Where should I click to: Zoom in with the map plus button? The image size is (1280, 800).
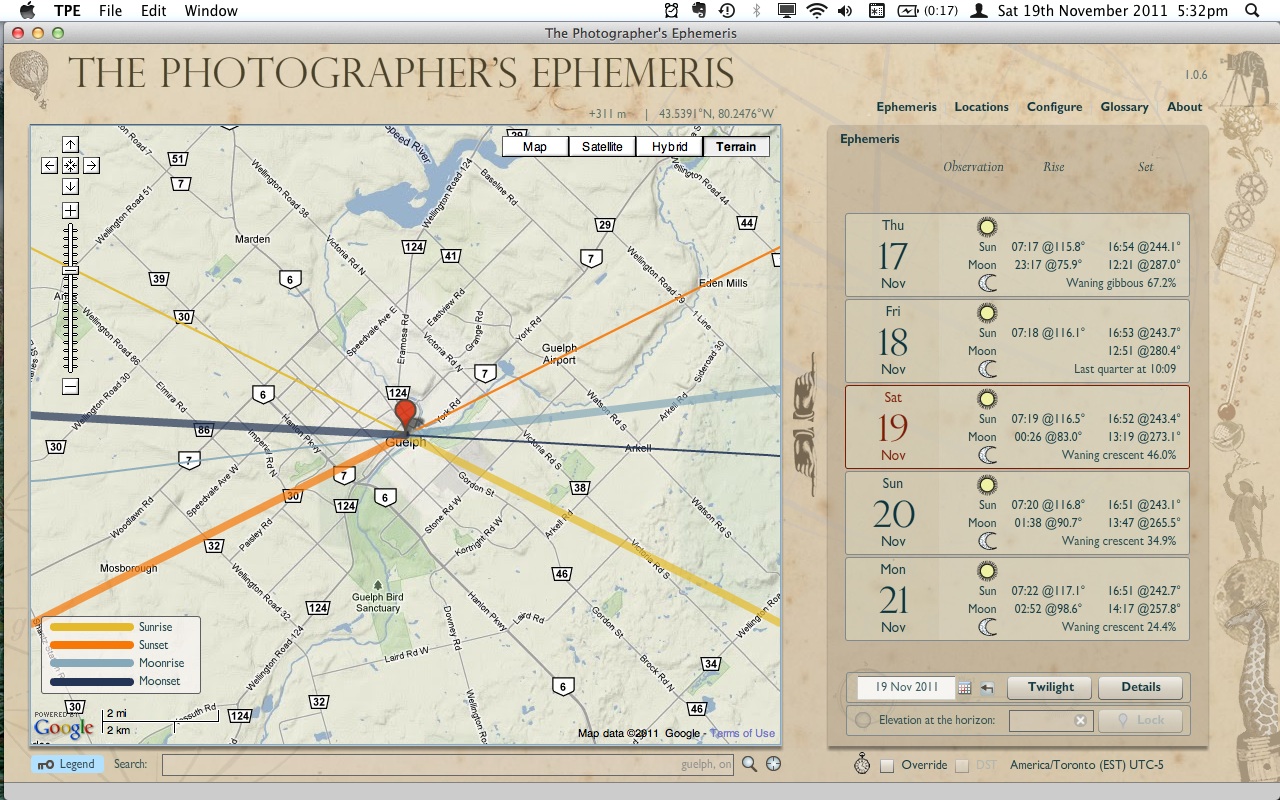pyautogui.click(x=70, y=210)
